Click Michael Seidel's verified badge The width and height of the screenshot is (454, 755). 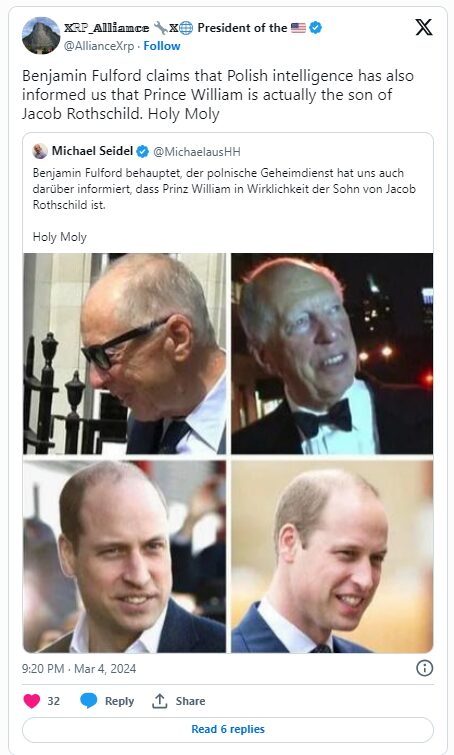(143, 151)
